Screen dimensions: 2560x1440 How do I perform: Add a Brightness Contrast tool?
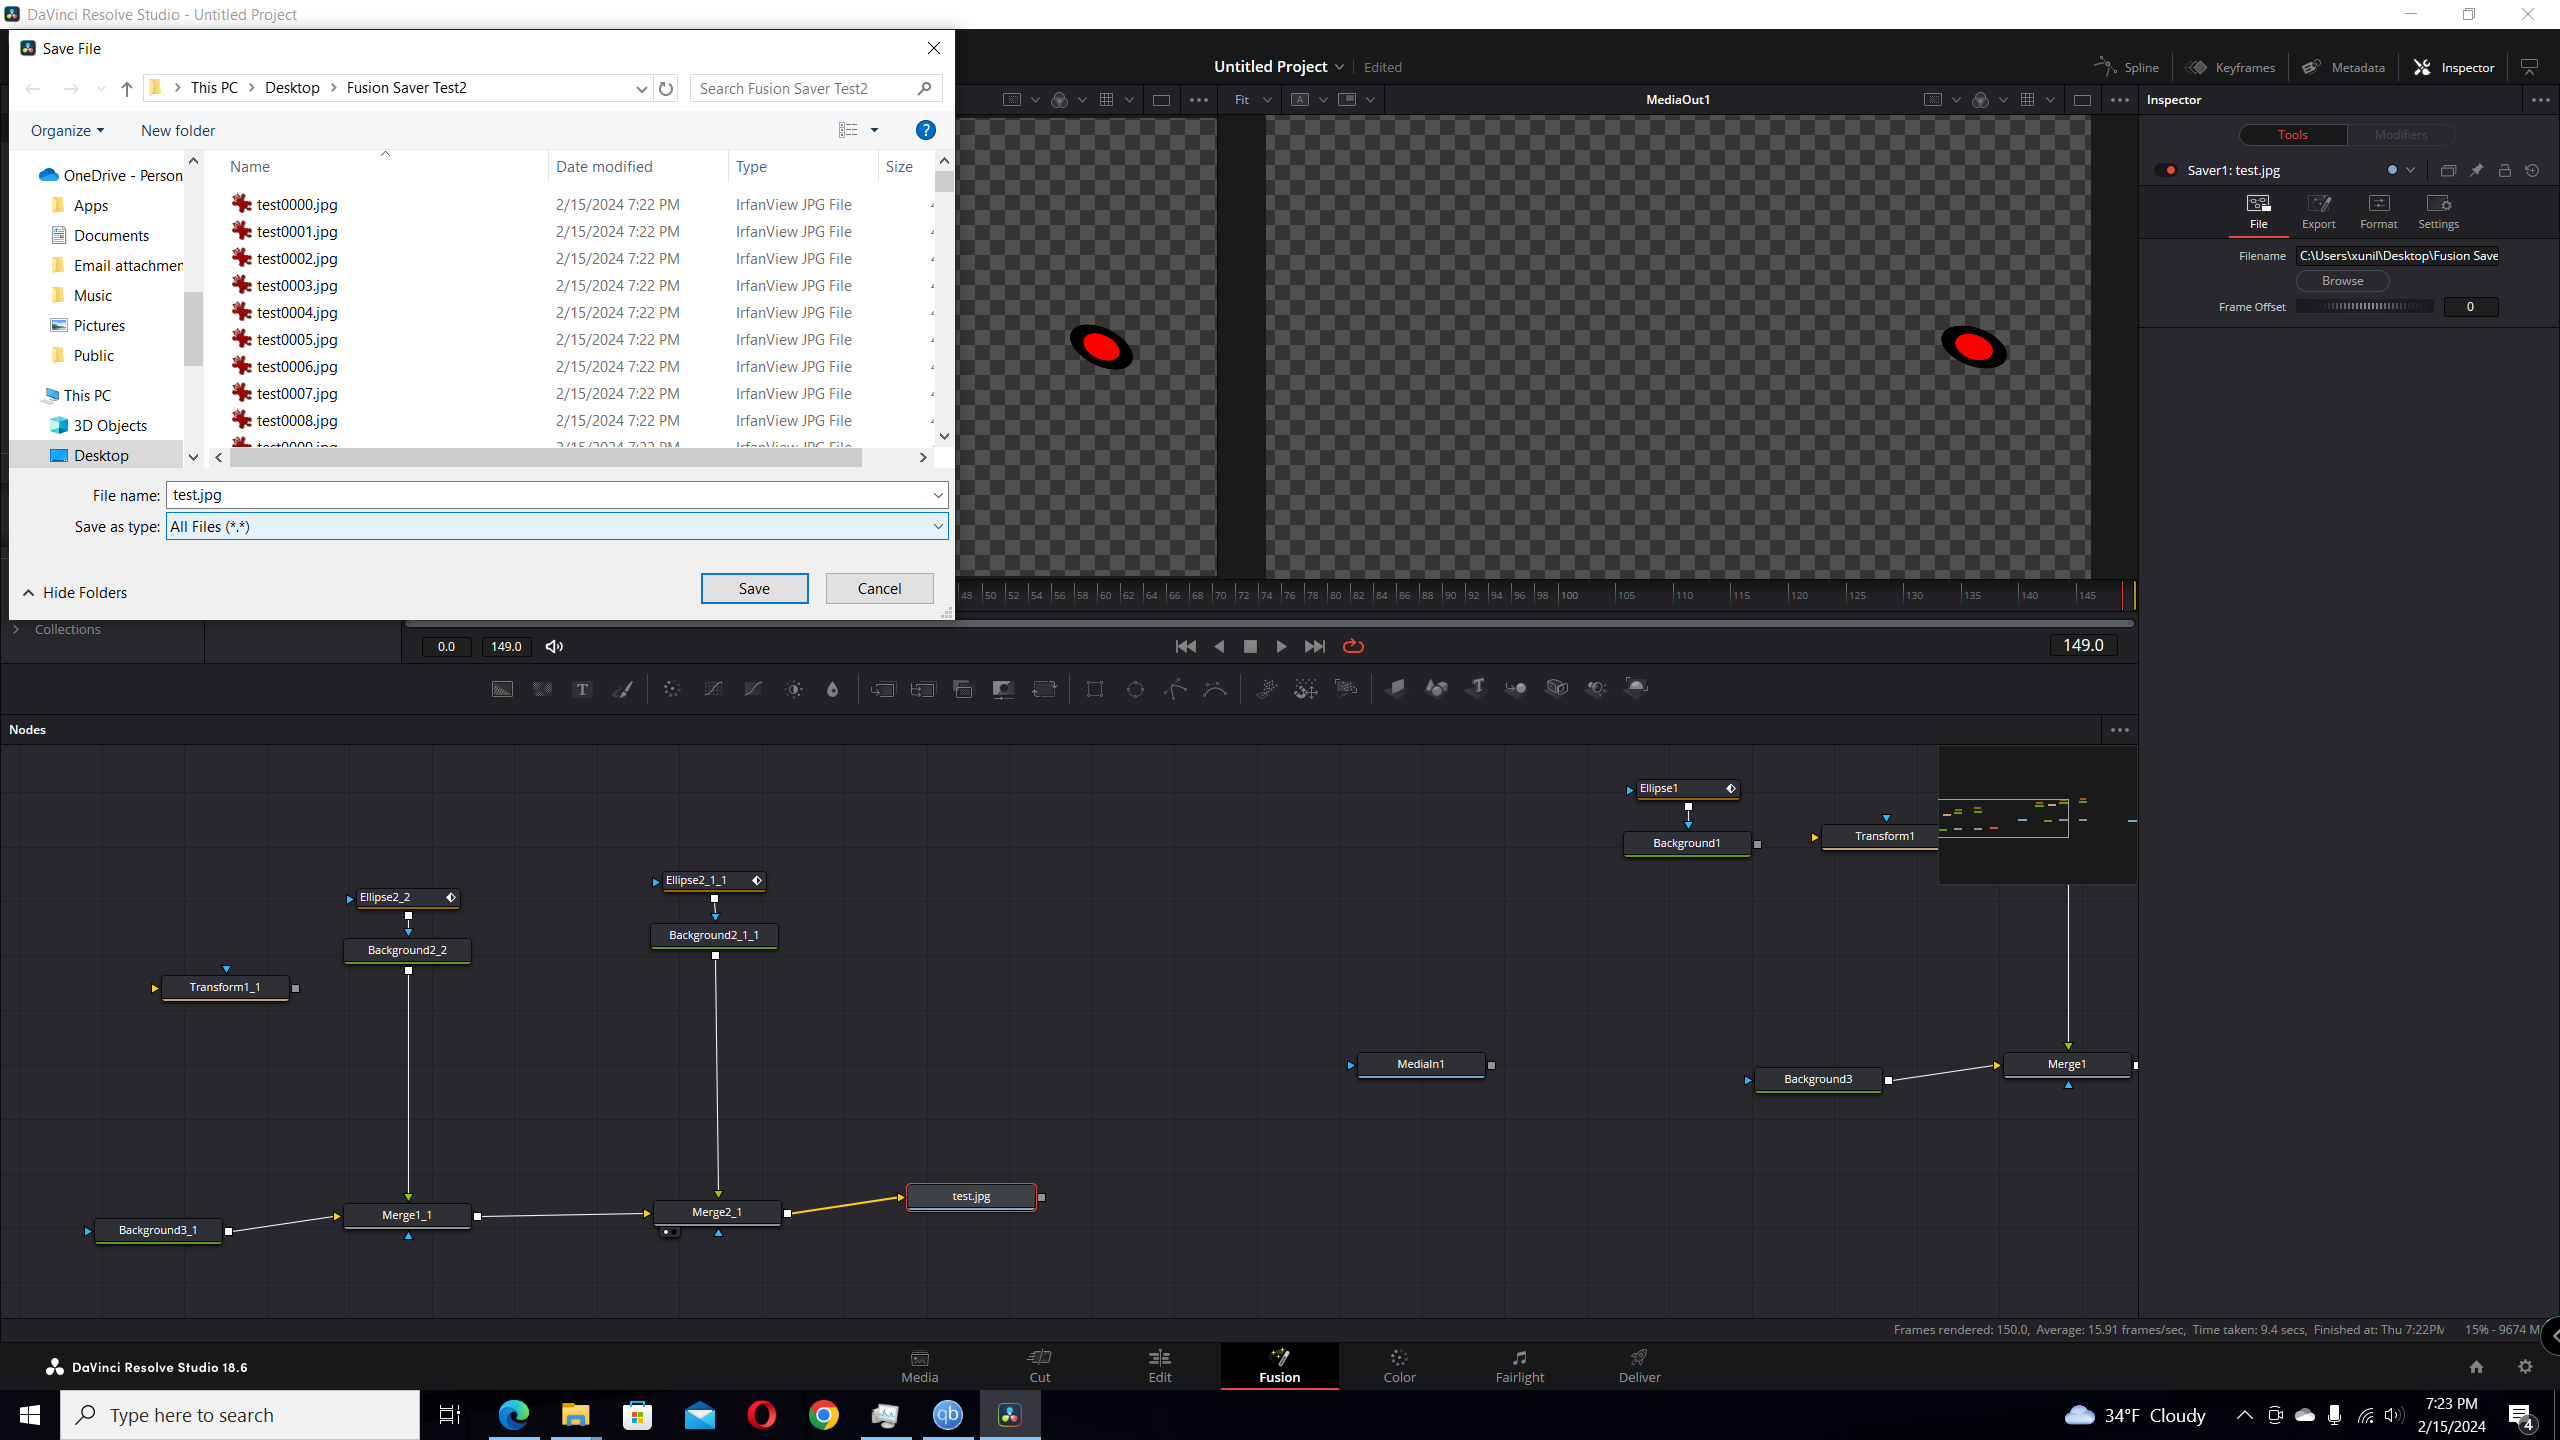click(794, 689)
